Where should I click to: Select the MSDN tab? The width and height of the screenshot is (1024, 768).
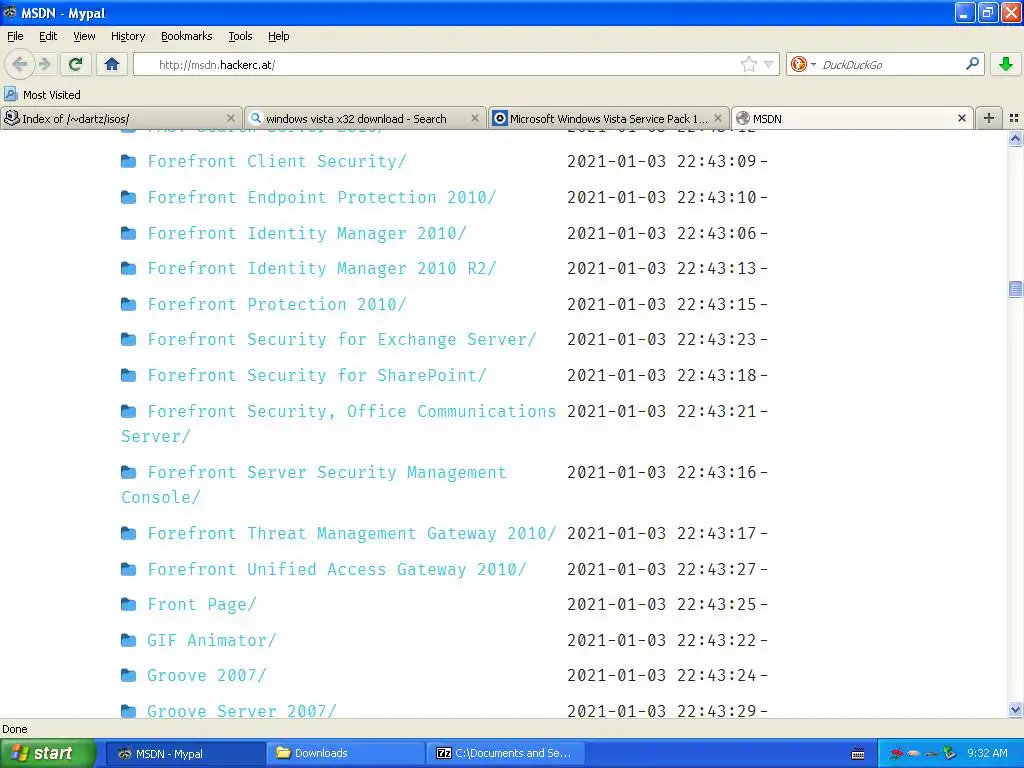click(852, 118)
